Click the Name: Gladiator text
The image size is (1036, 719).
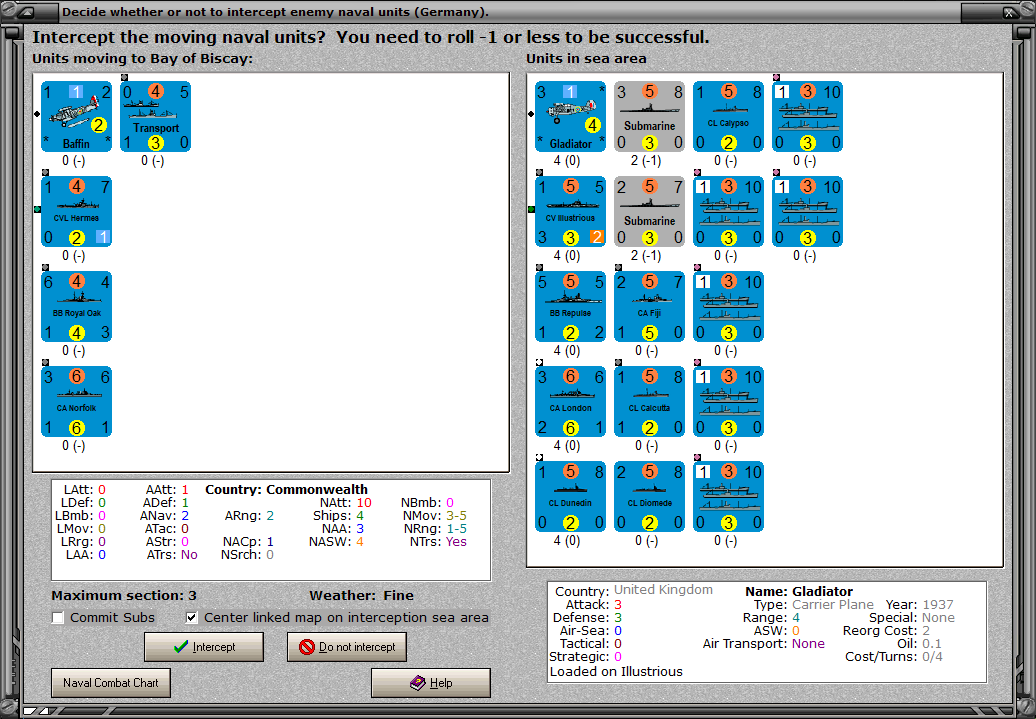pyautogui.click(x=799, y=591)
